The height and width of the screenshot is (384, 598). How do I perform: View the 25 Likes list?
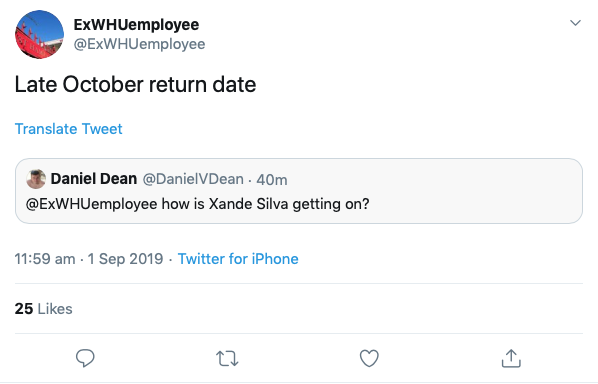point(43,308)
